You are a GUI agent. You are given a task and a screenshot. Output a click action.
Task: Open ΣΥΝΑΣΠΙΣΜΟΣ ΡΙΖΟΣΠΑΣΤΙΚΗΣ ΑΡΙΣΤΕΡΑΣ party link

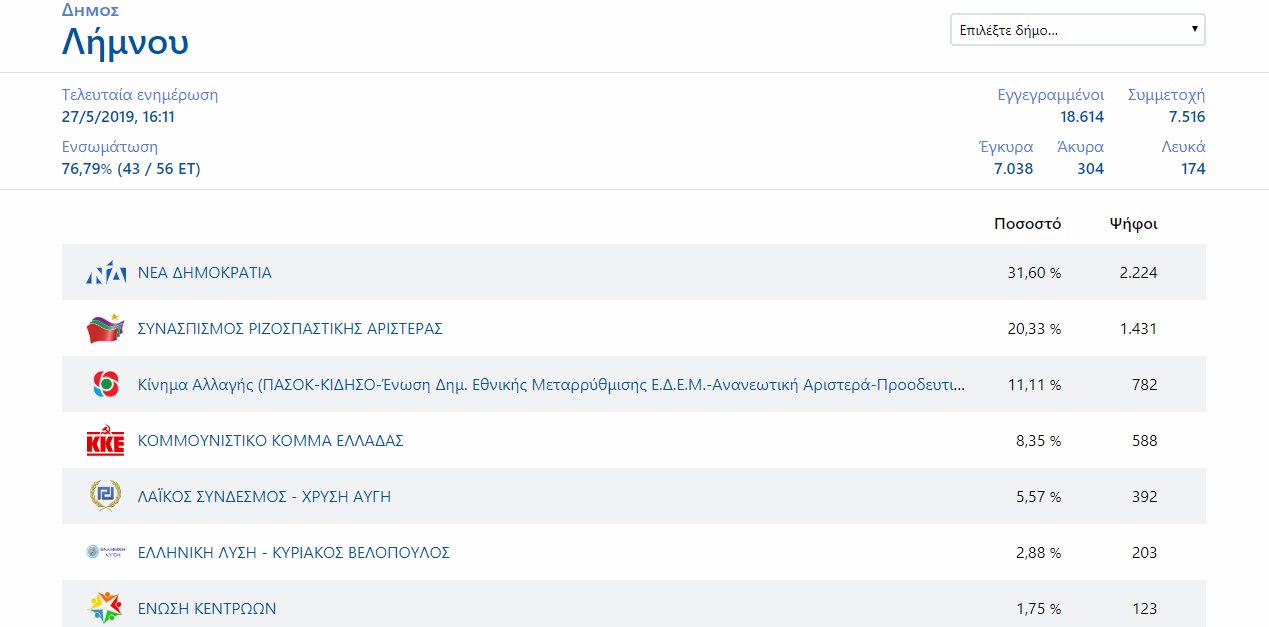[290, 329]
